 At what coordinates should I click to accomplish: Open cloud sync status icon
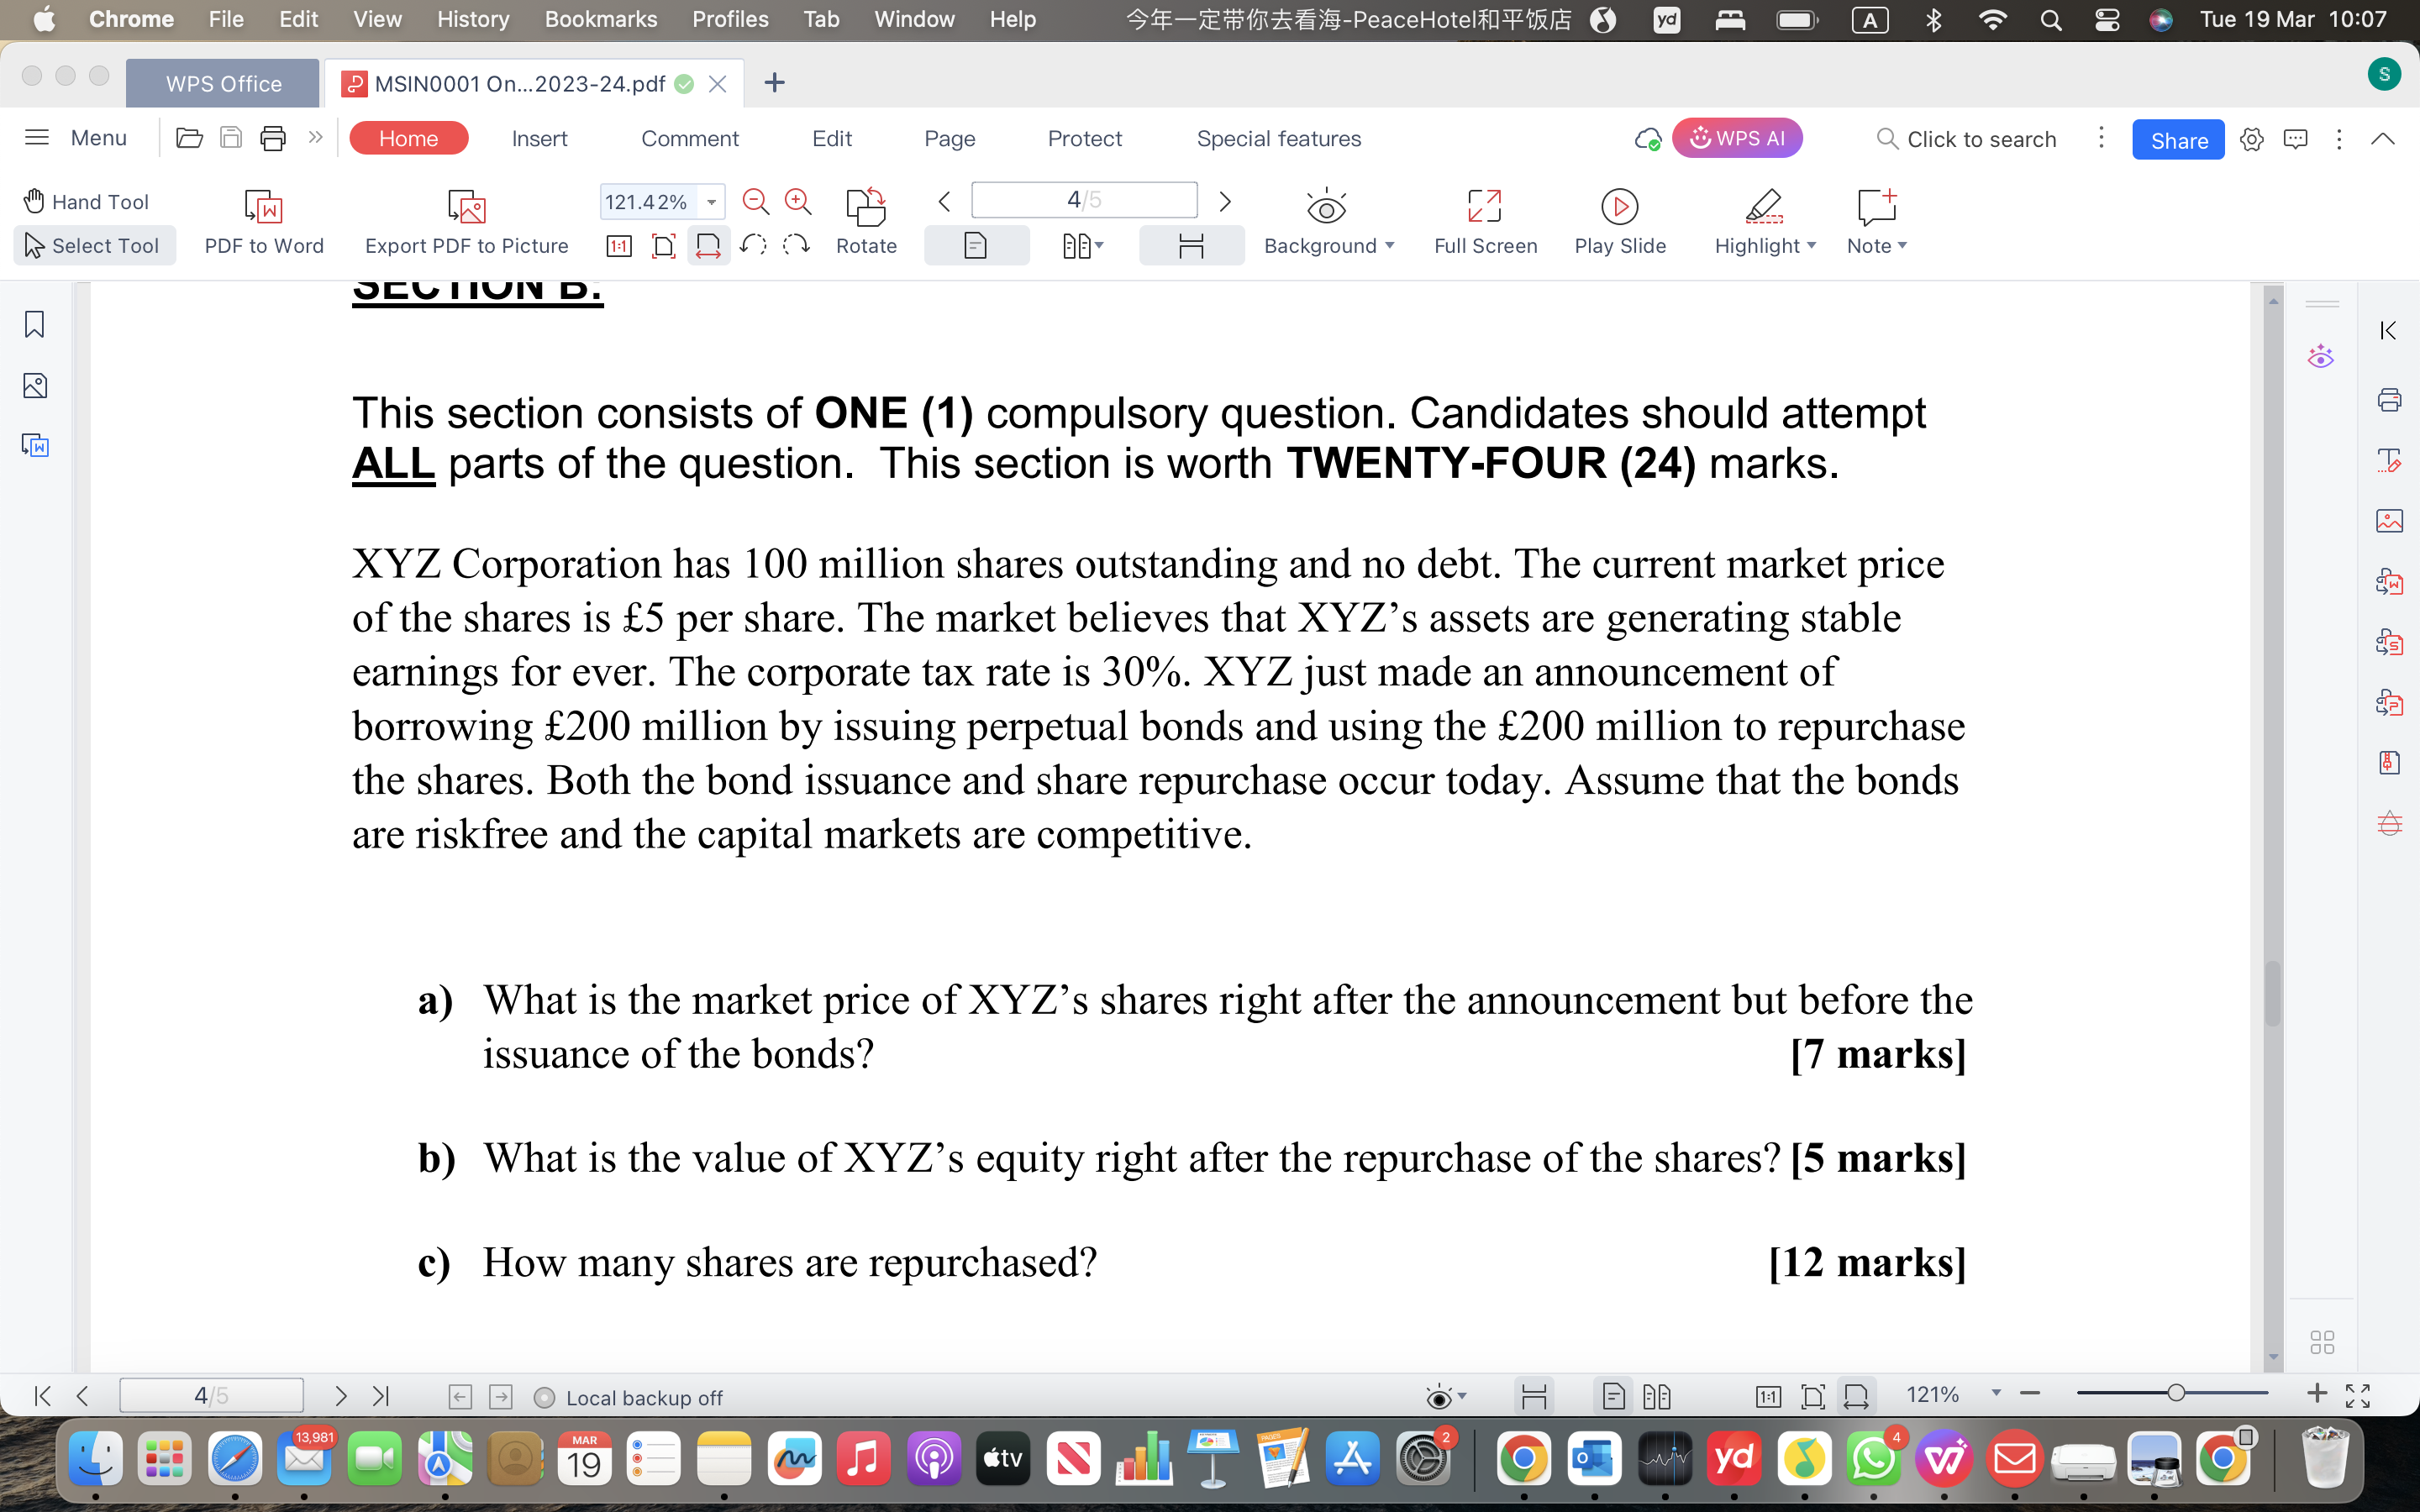[1647, 139]
